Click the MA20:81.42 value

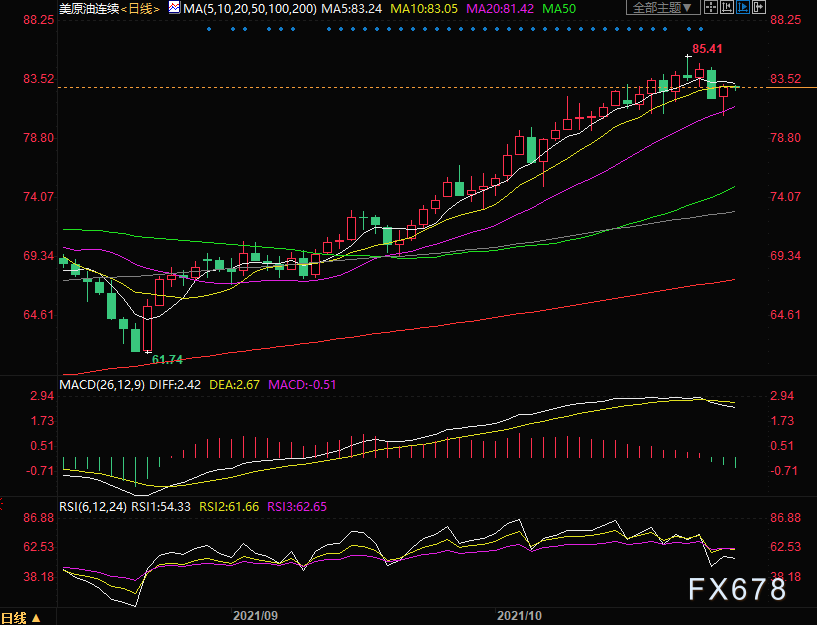[x=500, y=9]
